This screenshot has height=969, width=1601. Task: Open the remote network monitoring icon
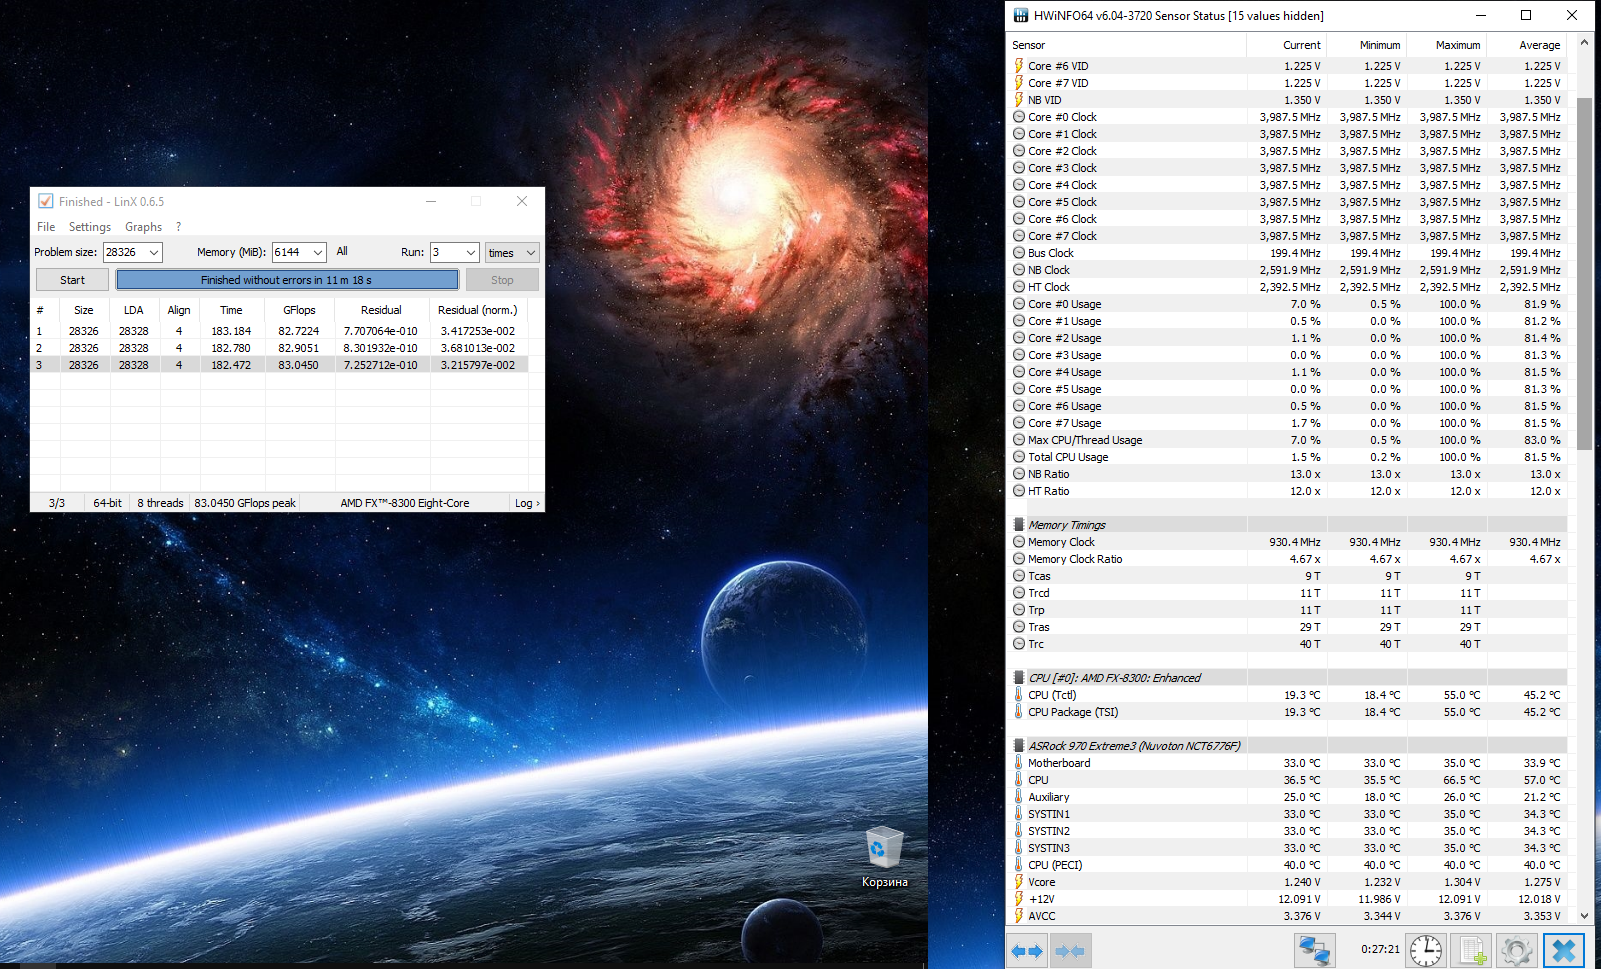(x=1314, y=950)
